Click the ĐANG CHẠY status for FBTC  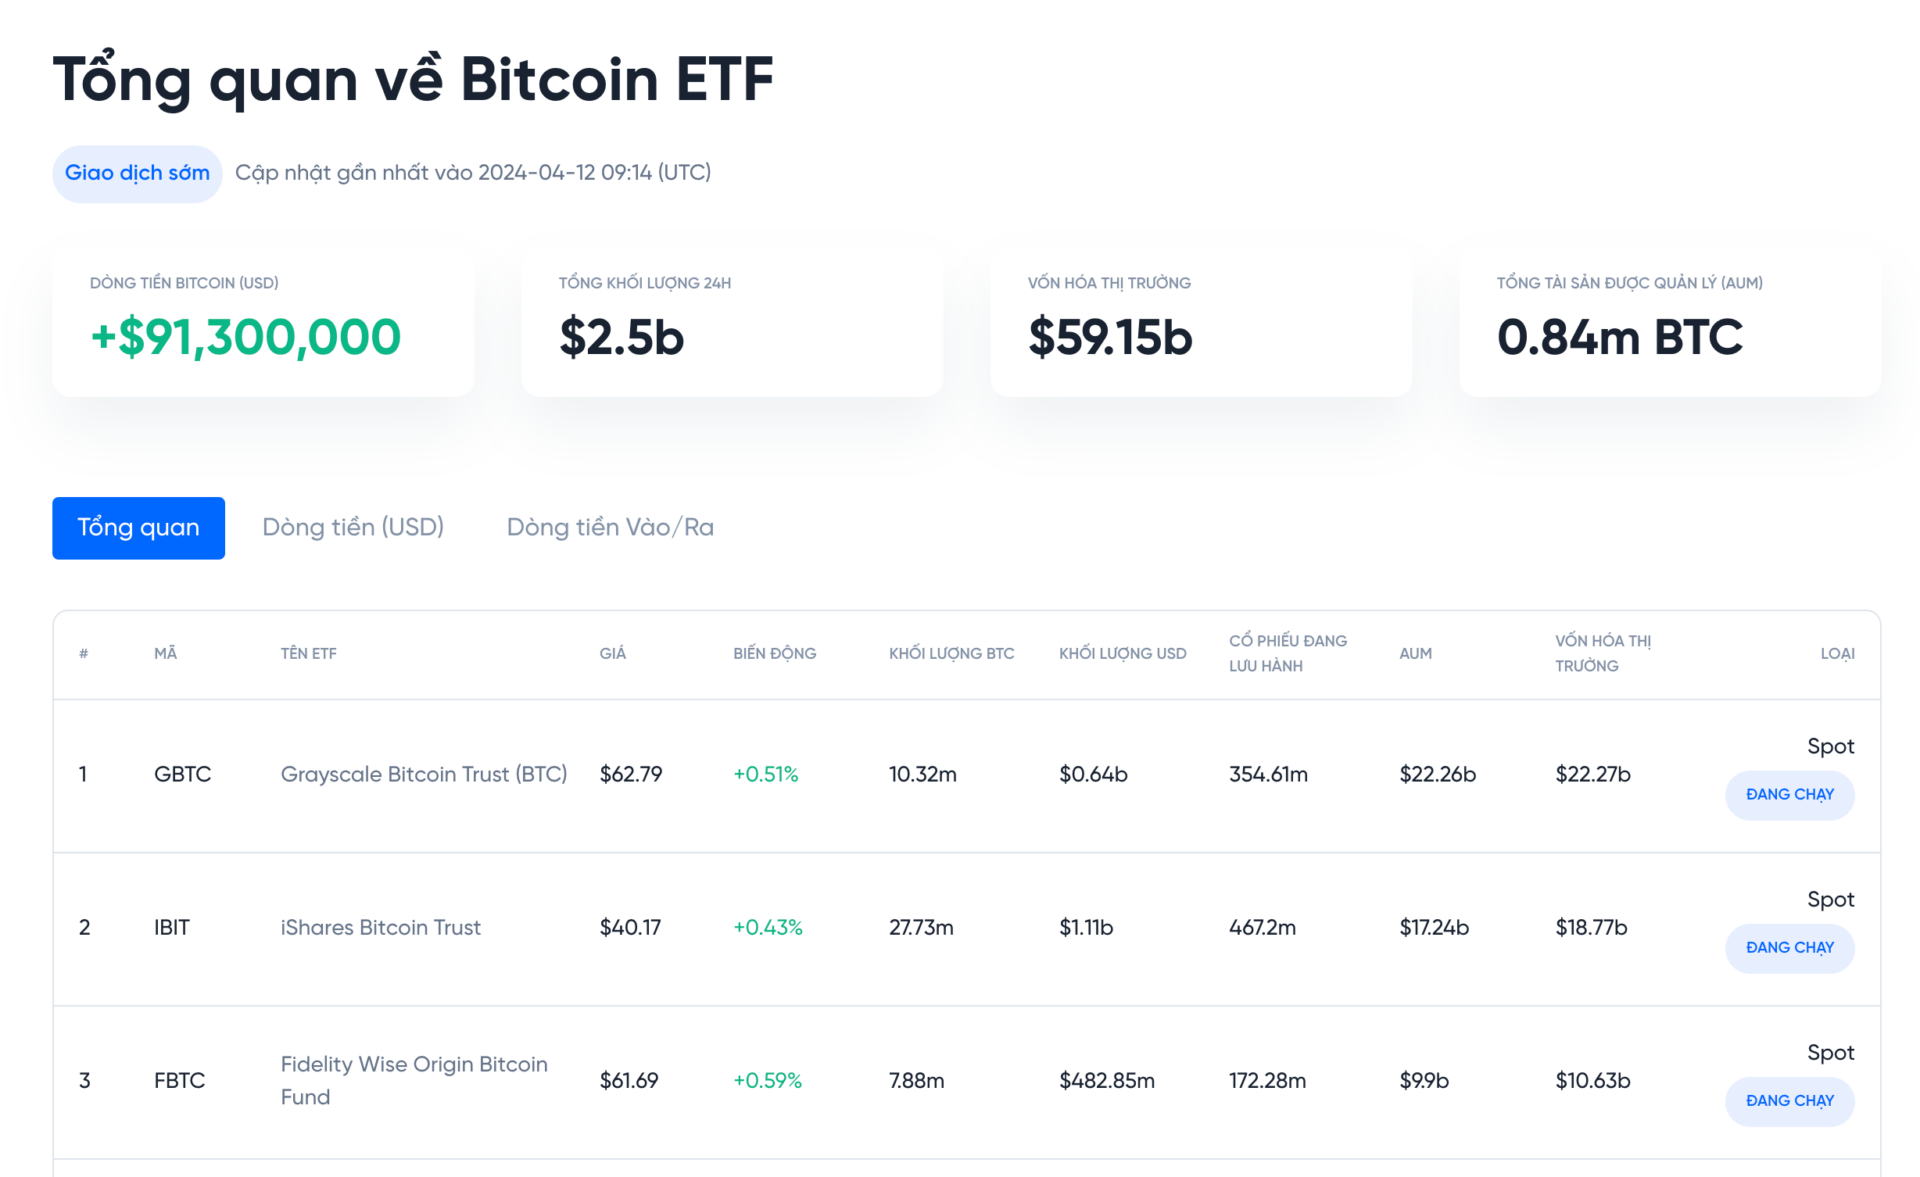(x=1789, y=1101)
